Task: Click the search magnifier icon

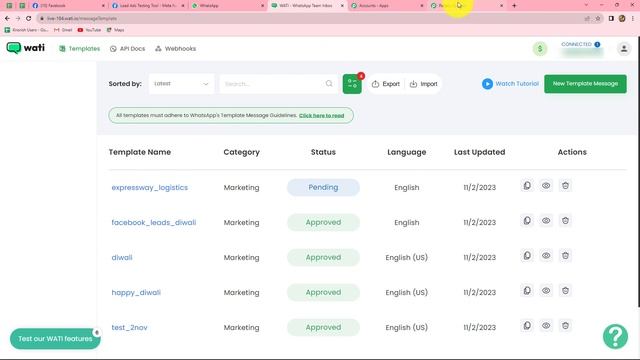Action: tap(329, 84)
